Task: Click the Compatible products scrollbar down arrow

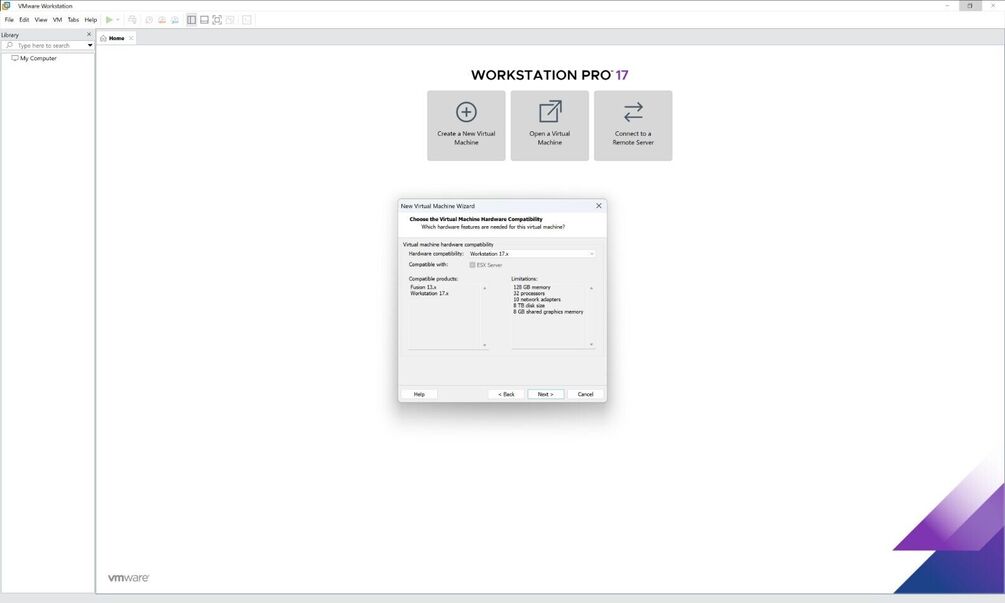Action: 485,345
